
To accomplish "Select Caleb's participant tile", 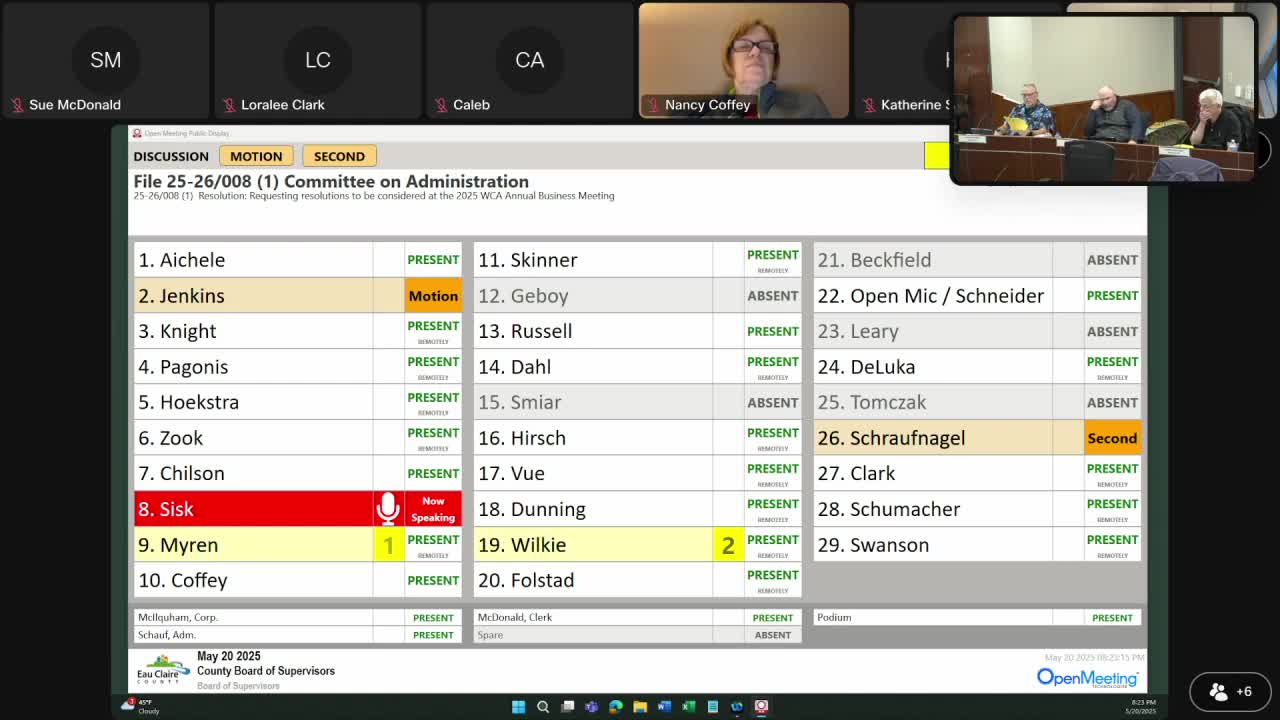I will pyautogui.click(x=529, y=60).
